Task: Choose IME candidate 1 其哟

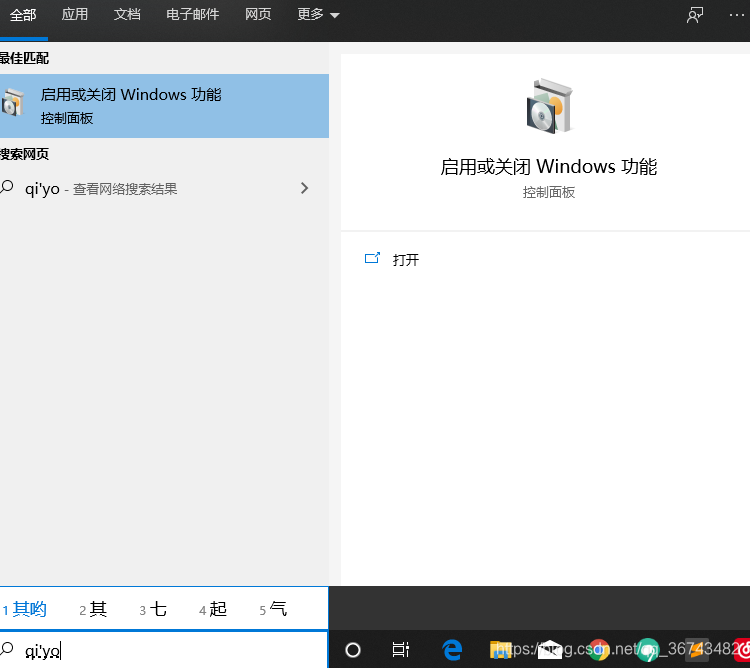Action: point(25,609)
